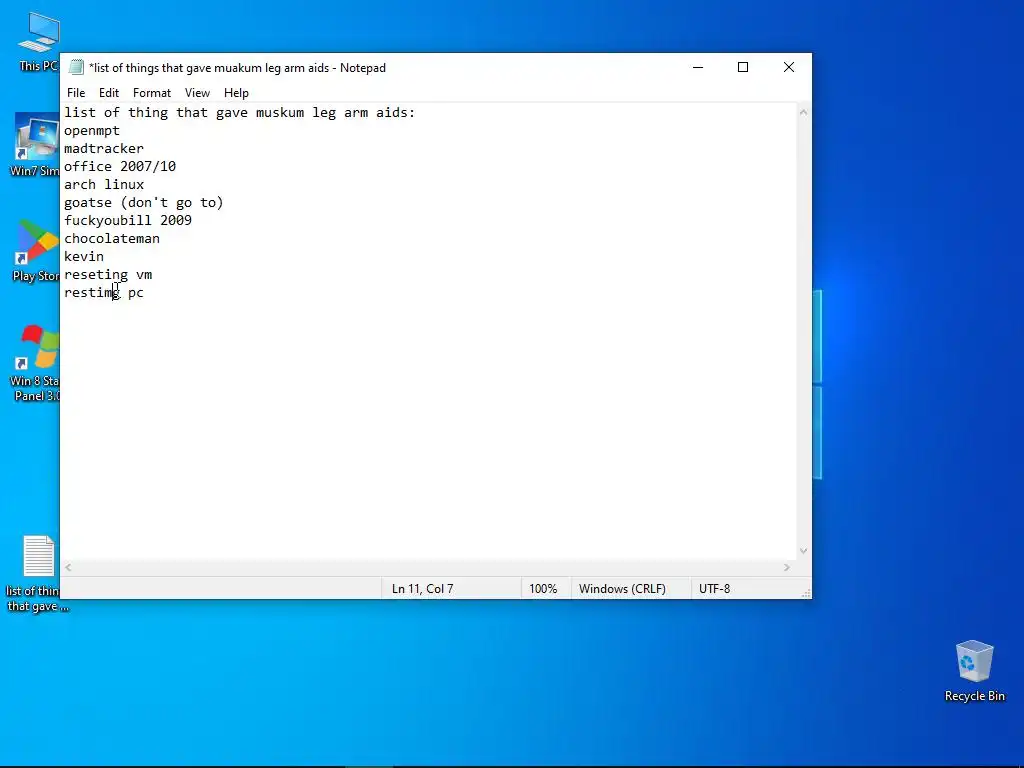1024x768 pixels.
Task: Open the Format menu
Action: coord(152,93)
